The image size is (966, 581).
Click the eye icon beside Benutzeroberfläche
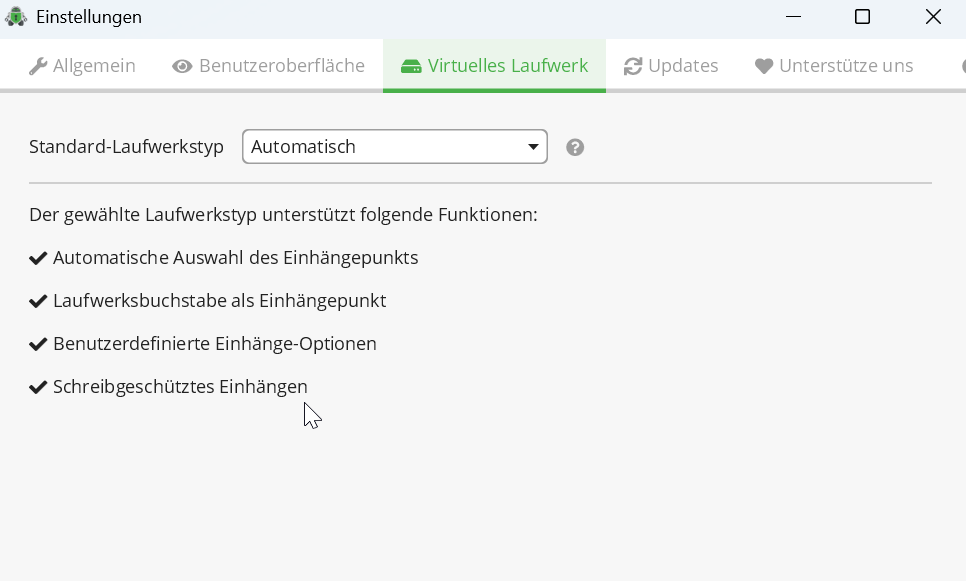coord(182,65)
